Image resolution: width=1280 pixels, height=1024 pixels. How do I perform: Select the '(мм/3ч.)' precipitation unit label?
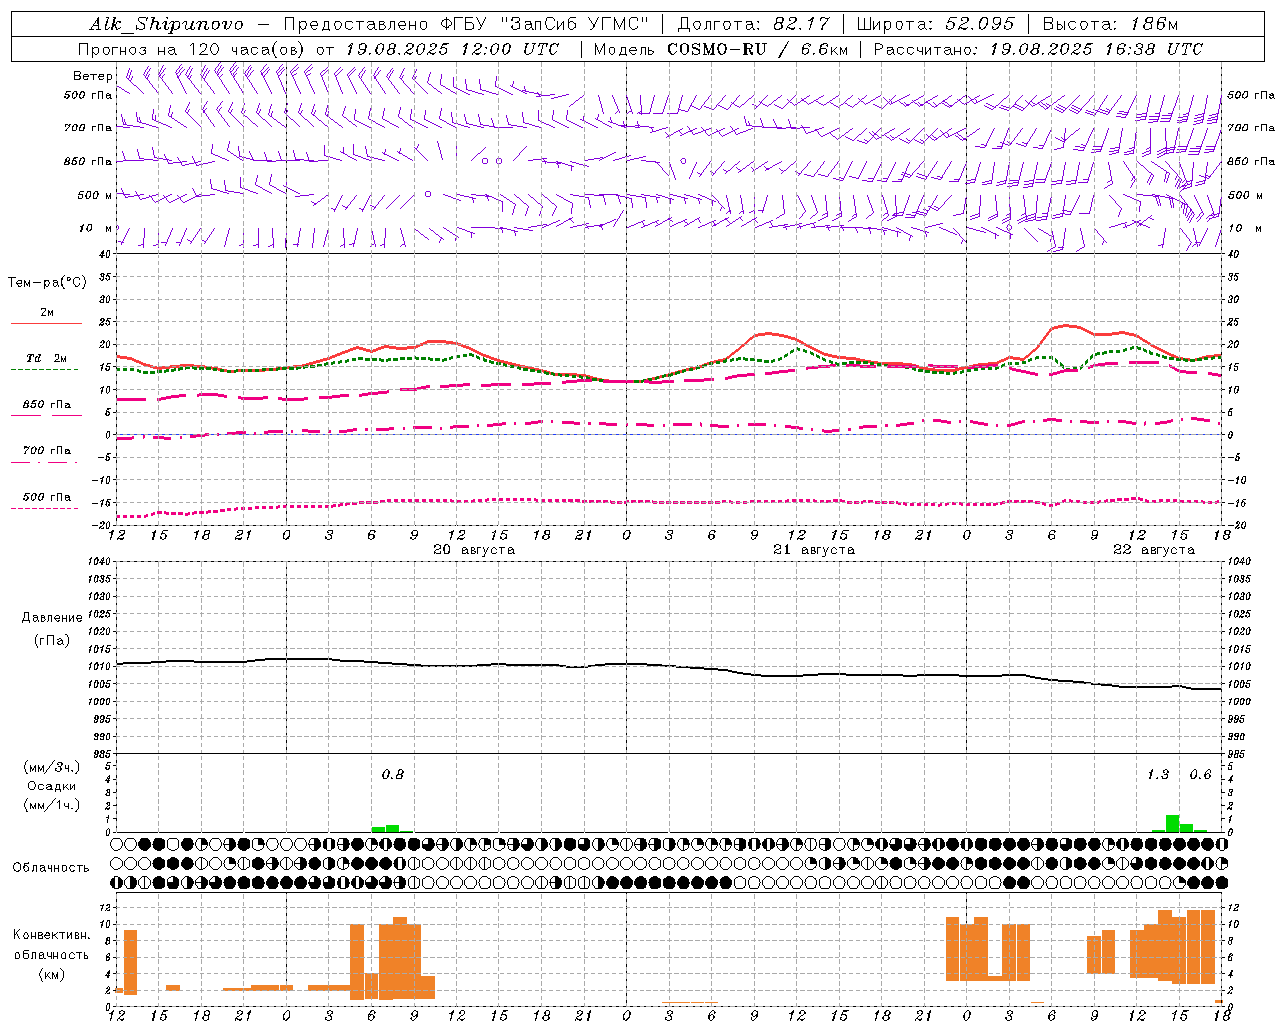tap(51, 768)
